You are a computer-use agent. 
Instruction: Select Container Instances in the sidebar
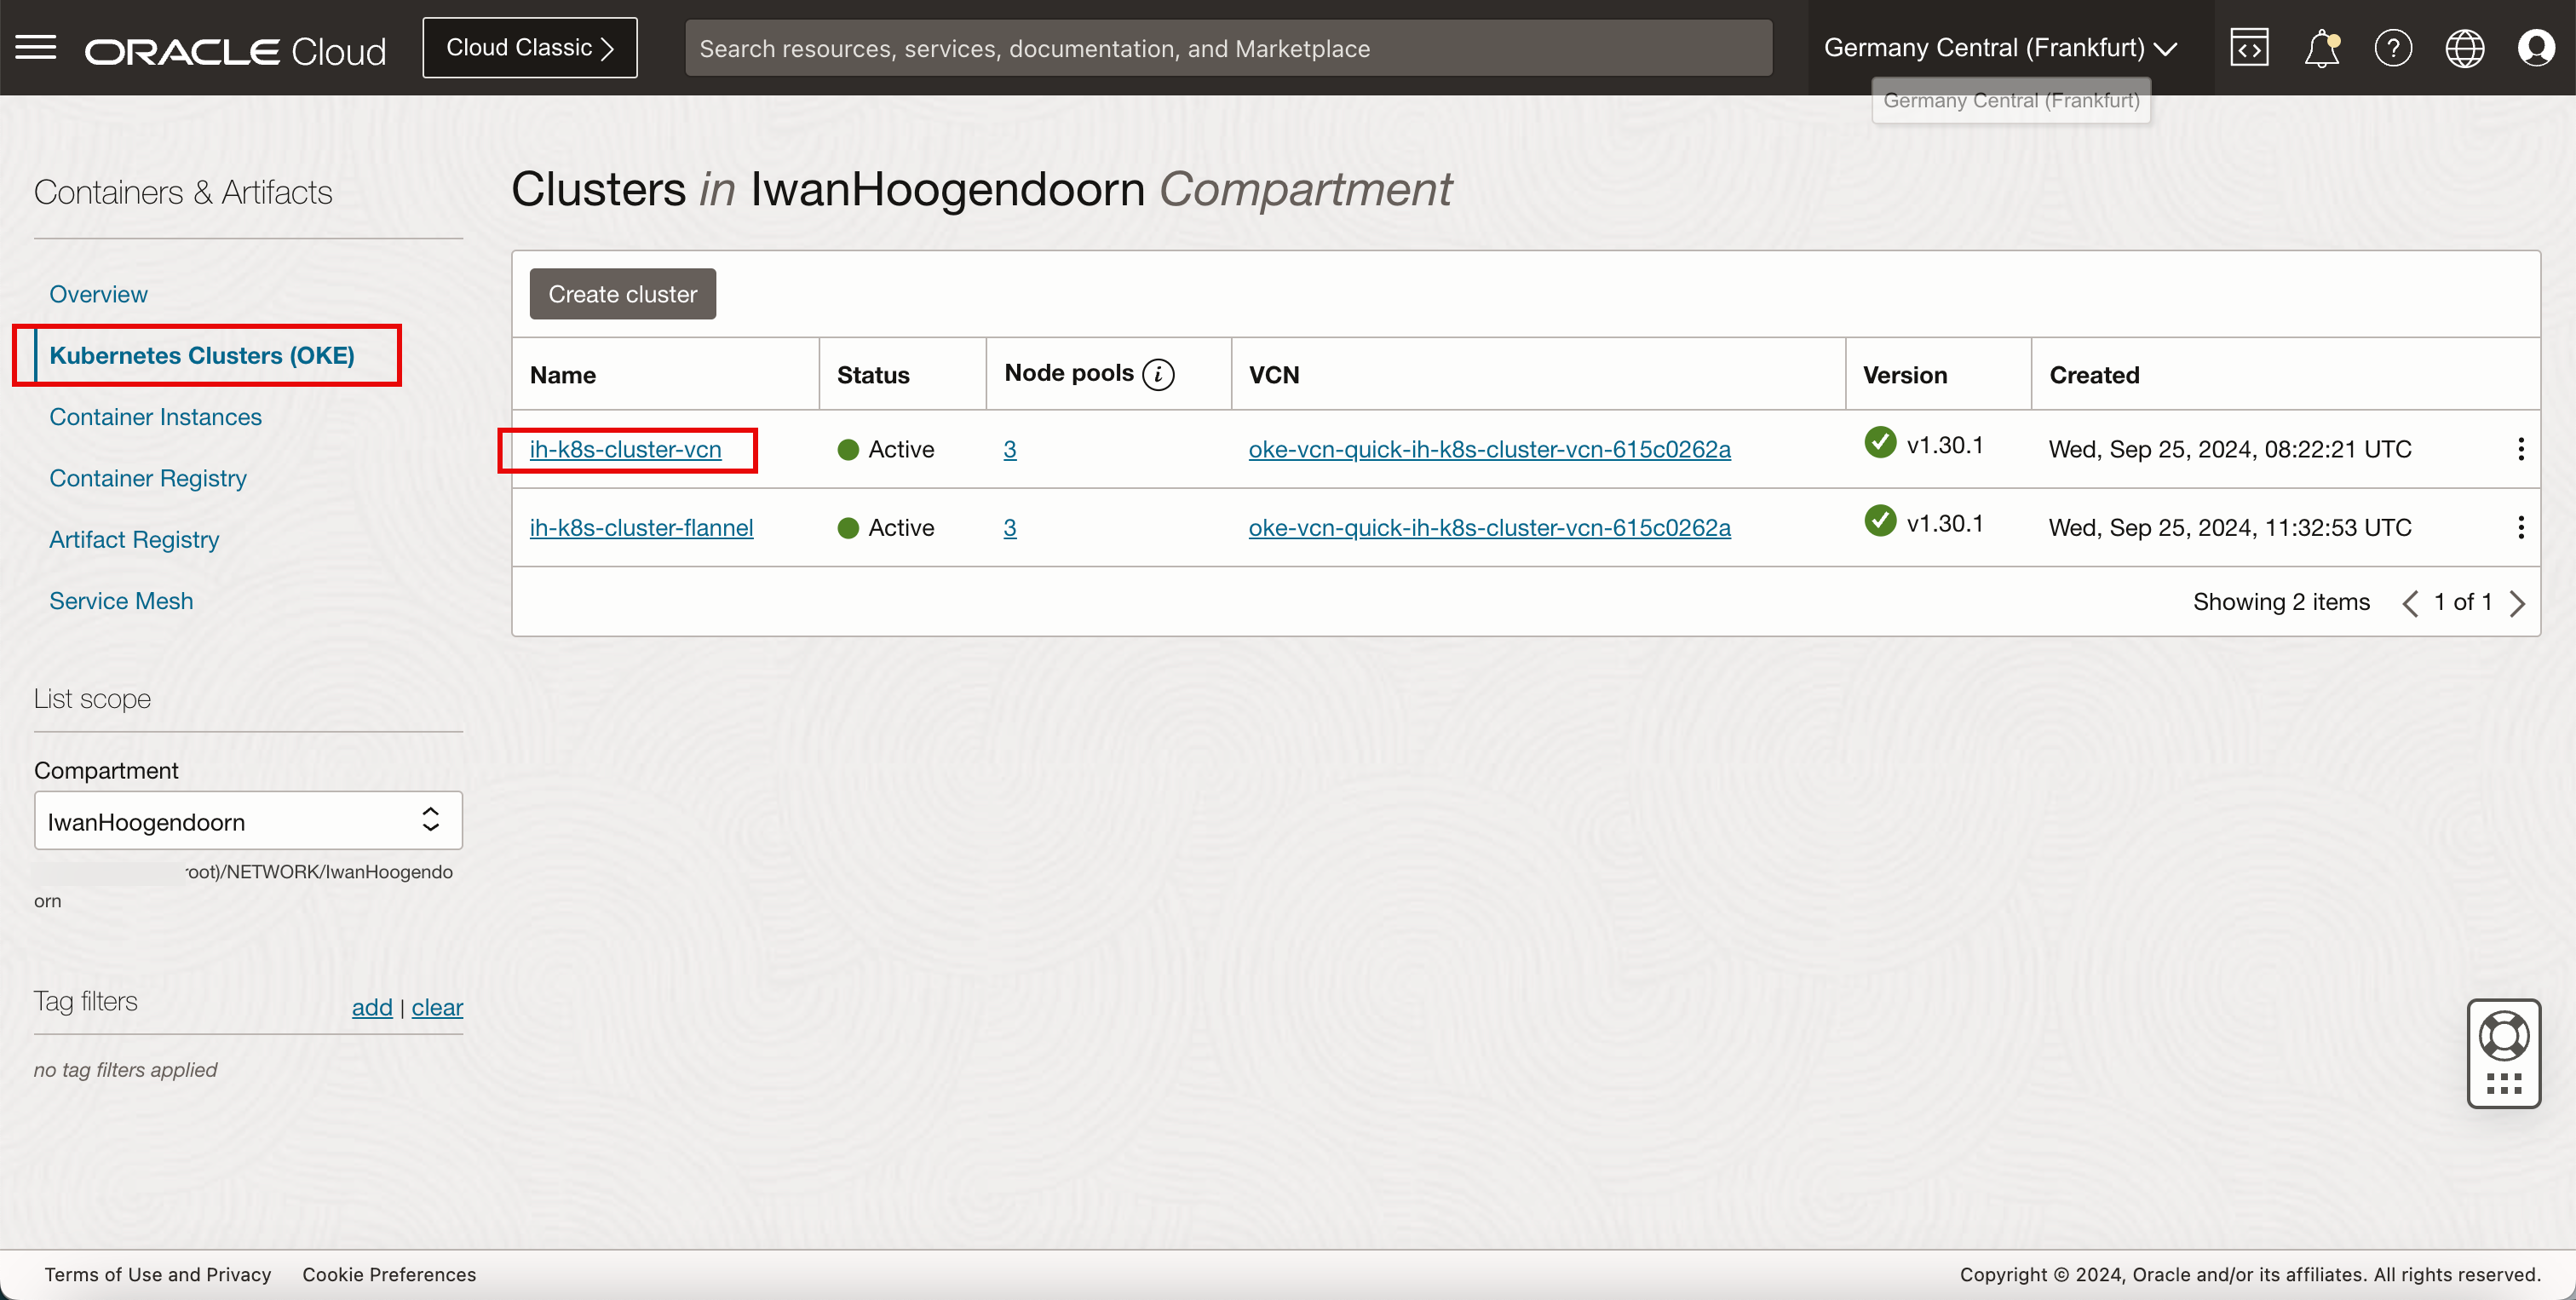click(155, 417)
